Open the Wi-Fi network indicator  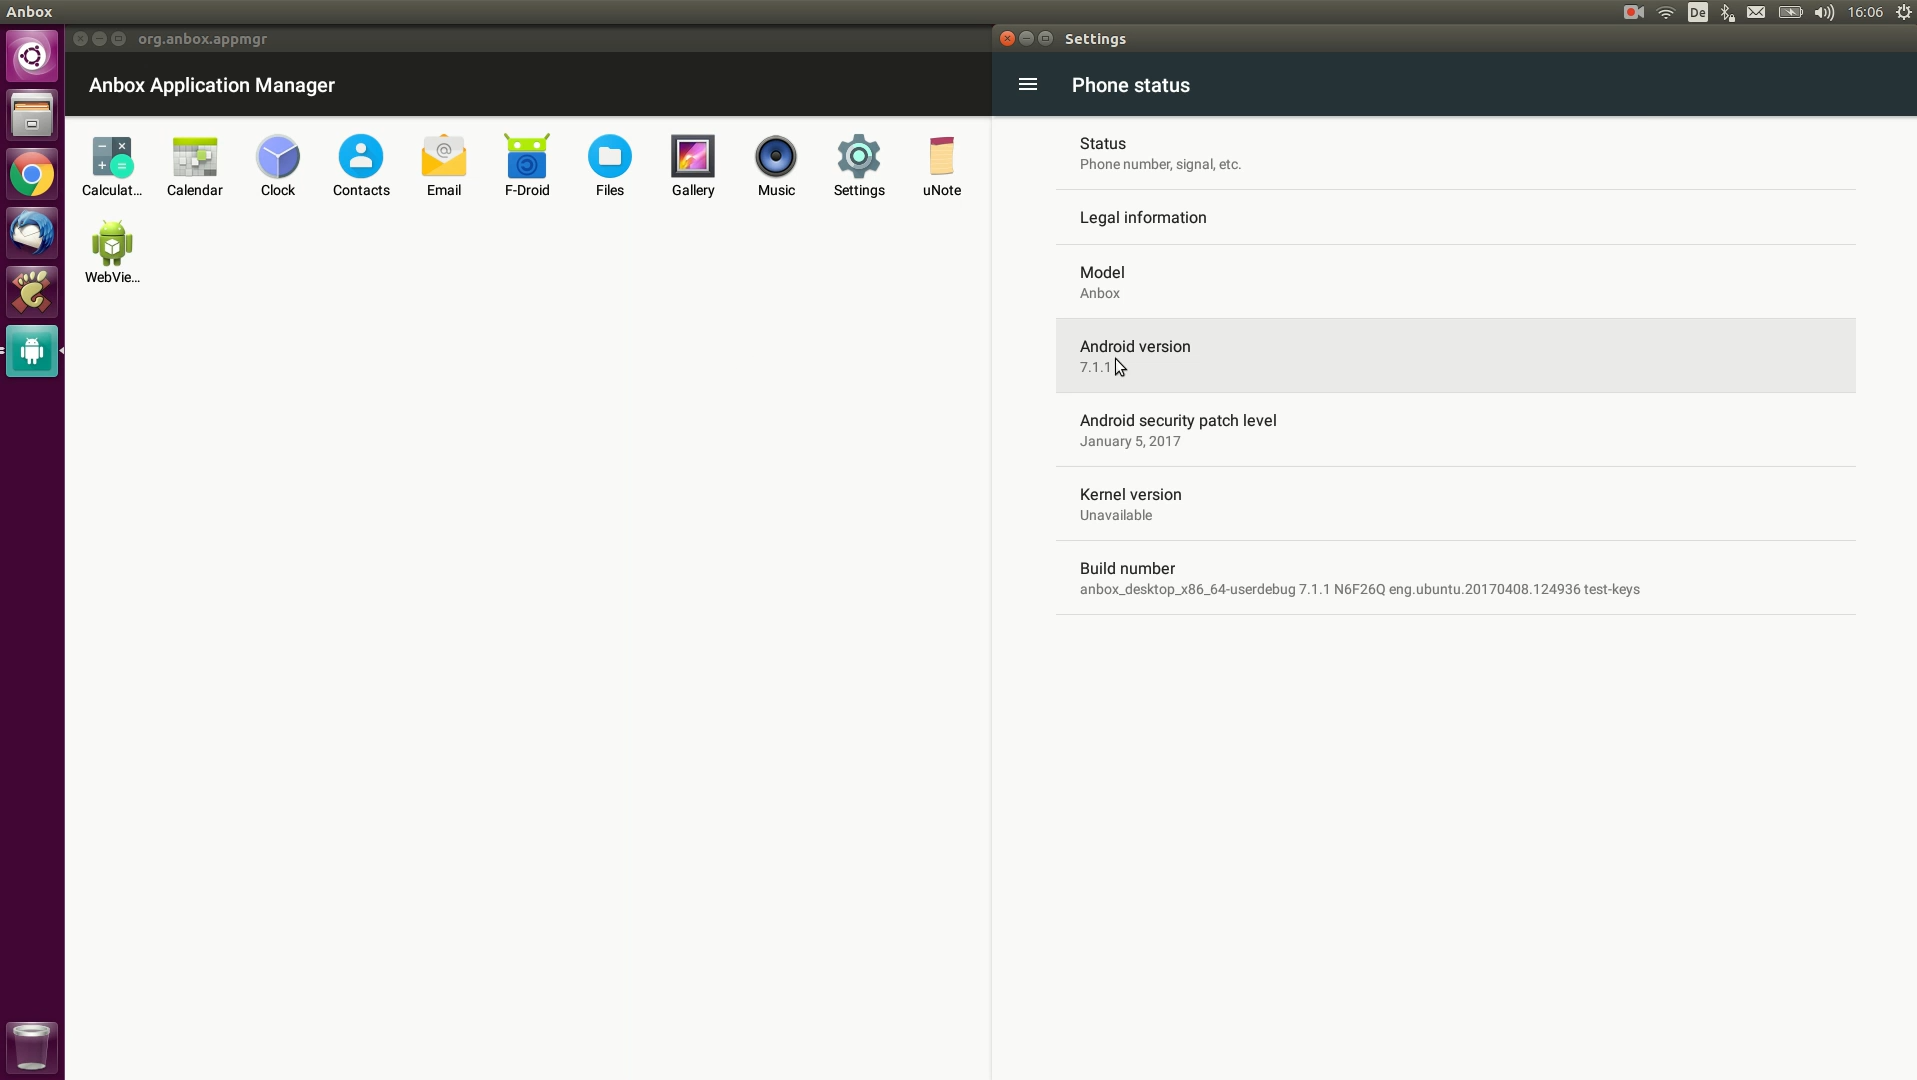point(1666,12)
